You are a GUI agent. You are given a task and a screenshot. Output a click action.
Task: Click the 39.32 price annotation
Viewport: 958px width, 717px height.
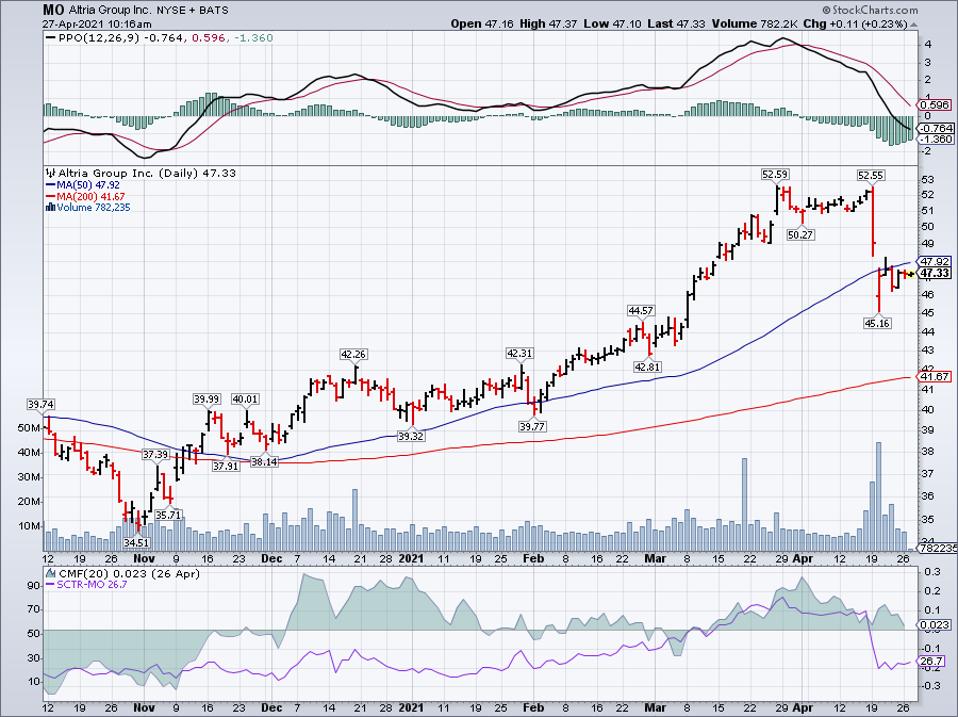point(411,436)
